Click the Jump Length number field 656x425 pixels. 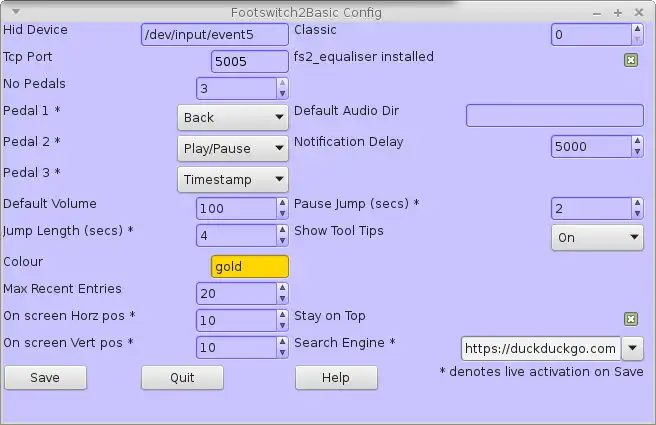[236, 236]
